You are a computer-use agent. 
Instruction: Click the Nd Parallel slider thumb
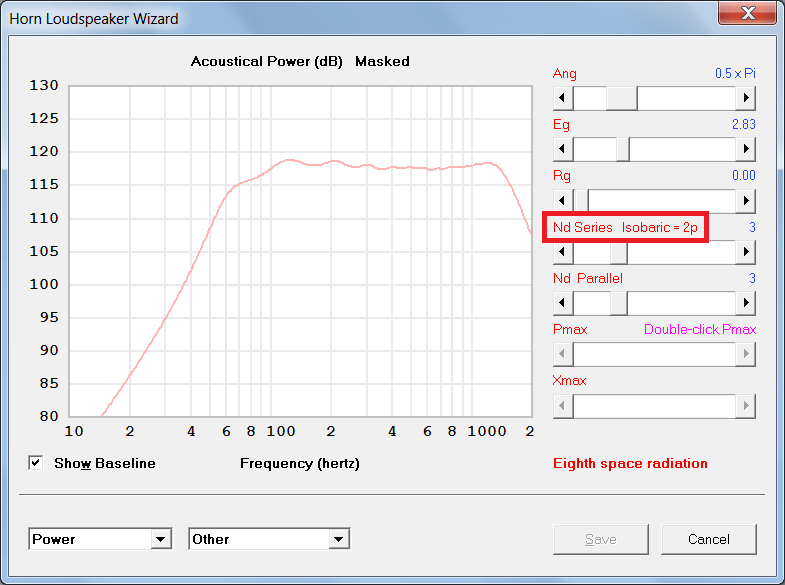point(619,303)
